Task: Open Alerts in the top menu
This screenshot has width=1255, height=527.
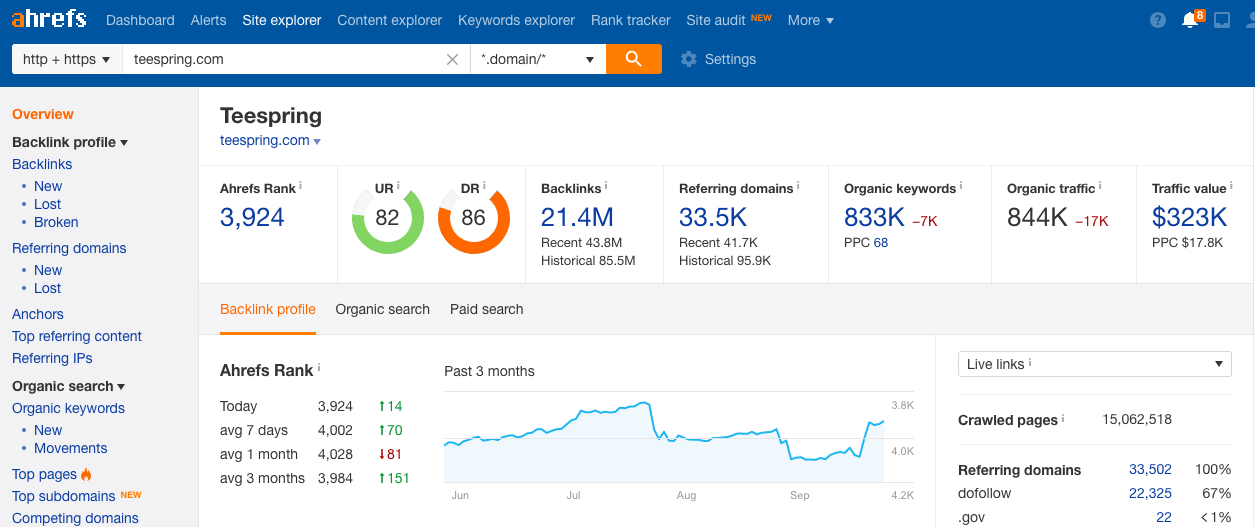Action: click(x=208, y=20)
